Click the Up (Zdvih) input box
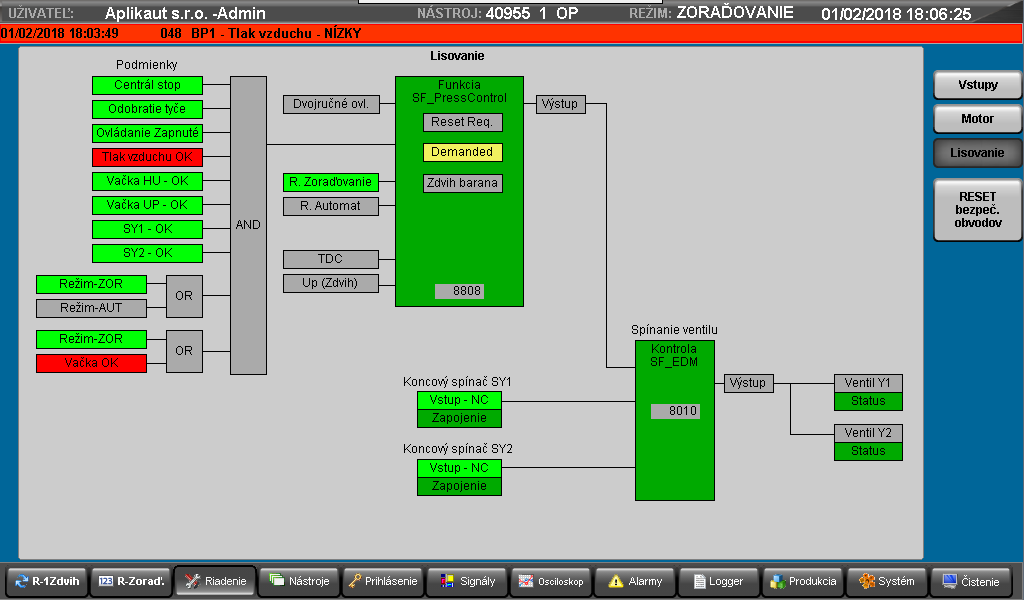 pyautogui.click(x=330, y=283)
